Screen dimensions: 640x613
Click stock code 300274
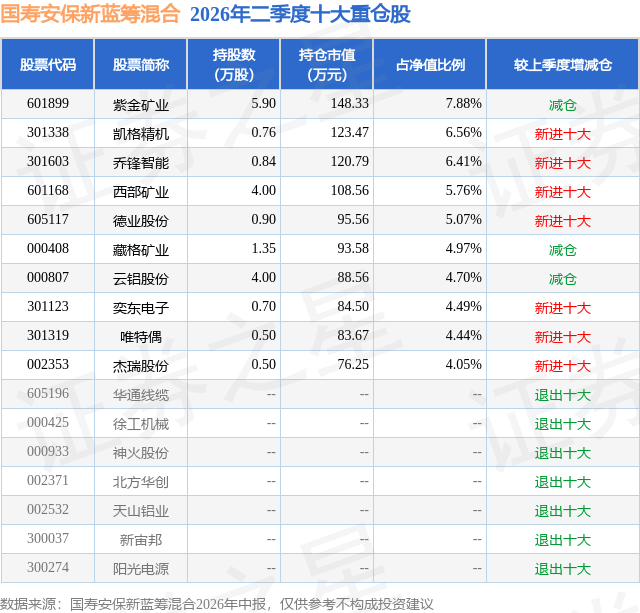pos(48,567)
